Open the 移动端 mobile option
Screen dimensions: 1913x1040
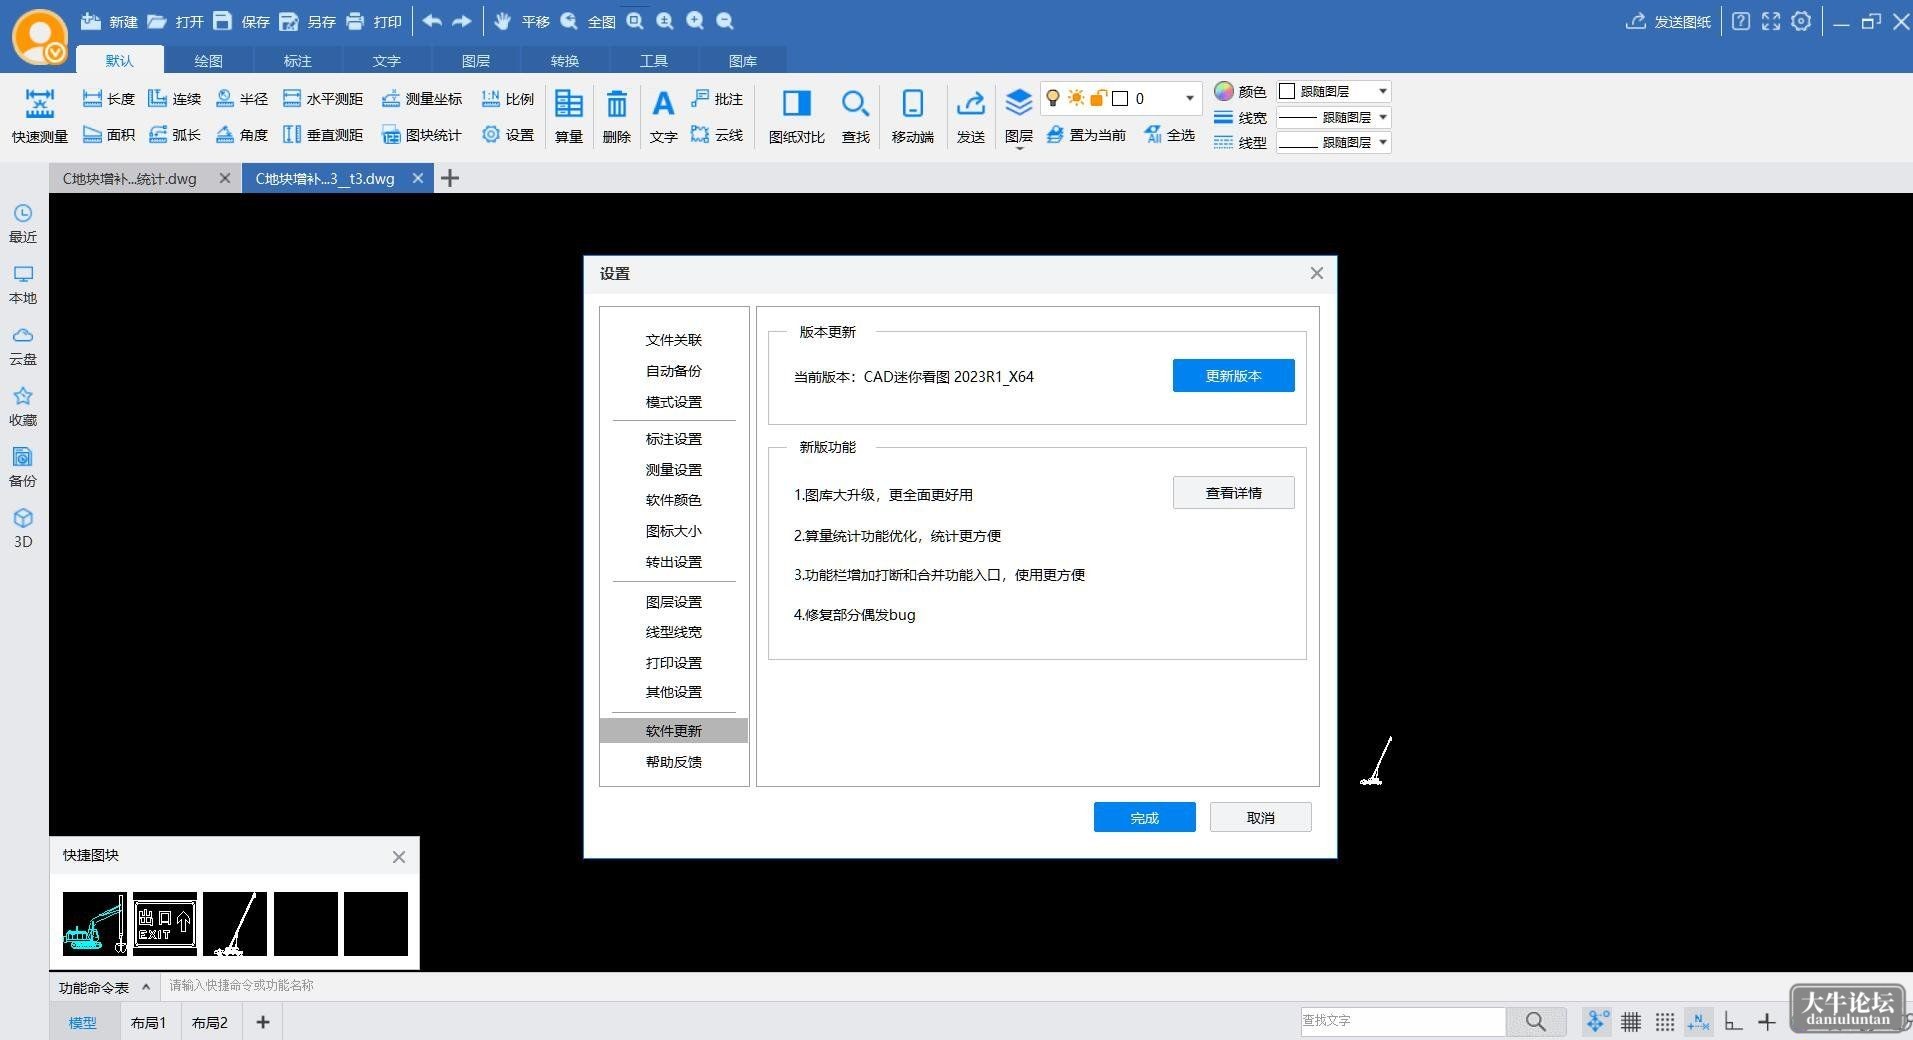[x=912, y=116]
